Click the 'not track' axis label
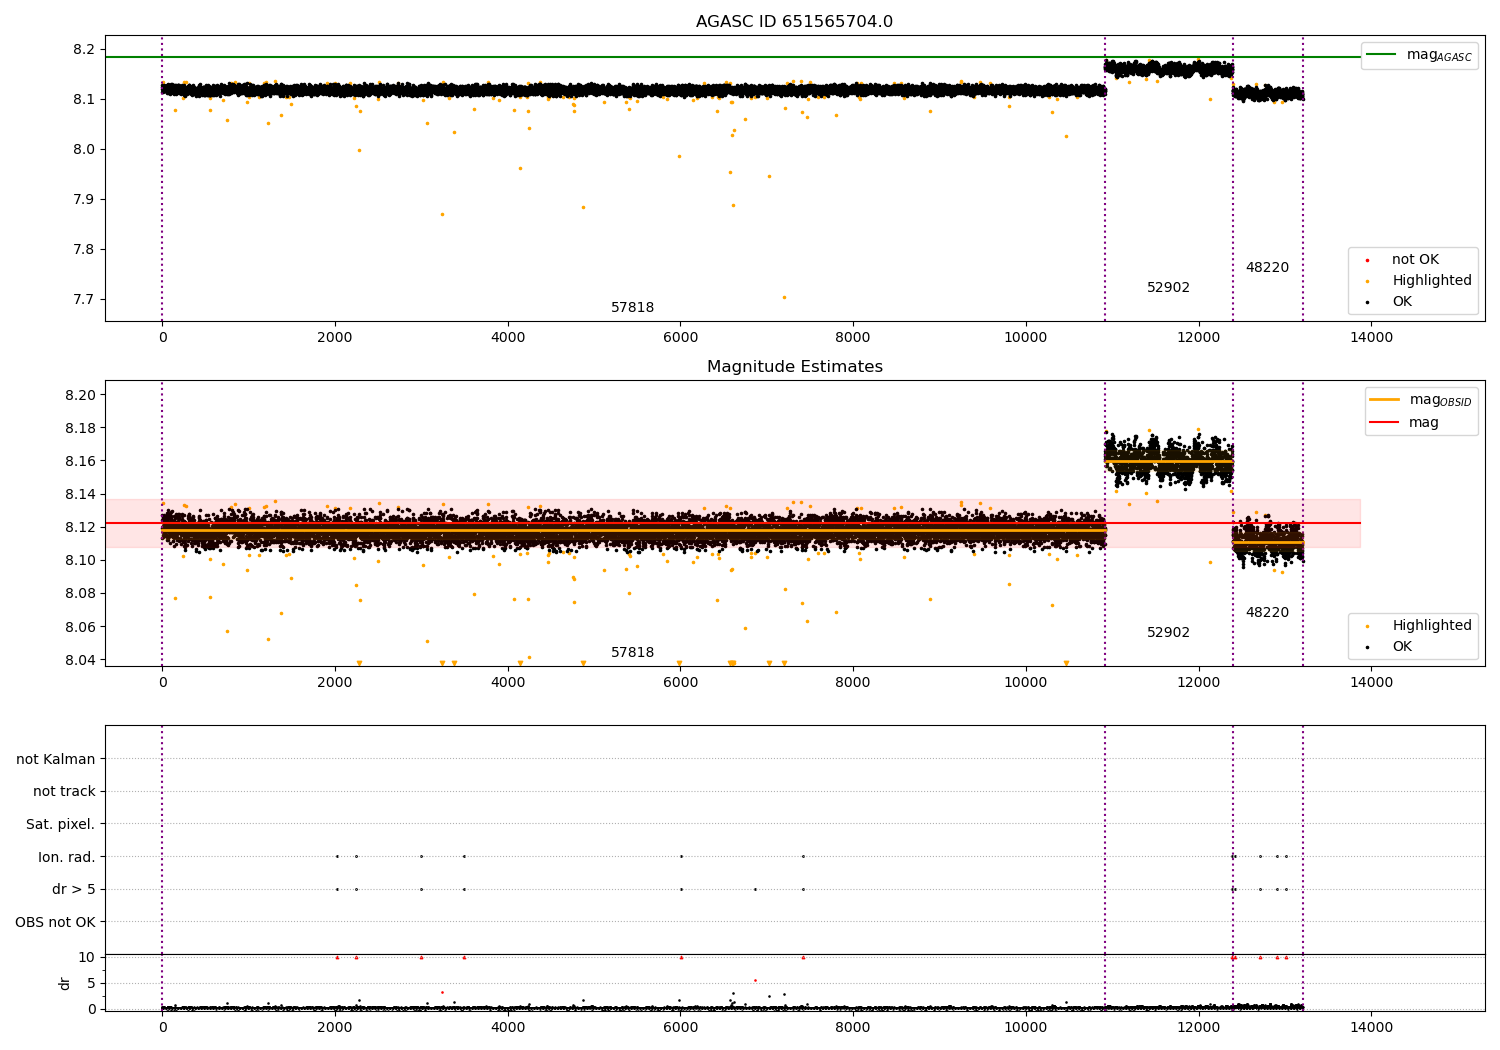Image resolution: width=1500 pixels, height=1050 pixels. tap(64, 792)
